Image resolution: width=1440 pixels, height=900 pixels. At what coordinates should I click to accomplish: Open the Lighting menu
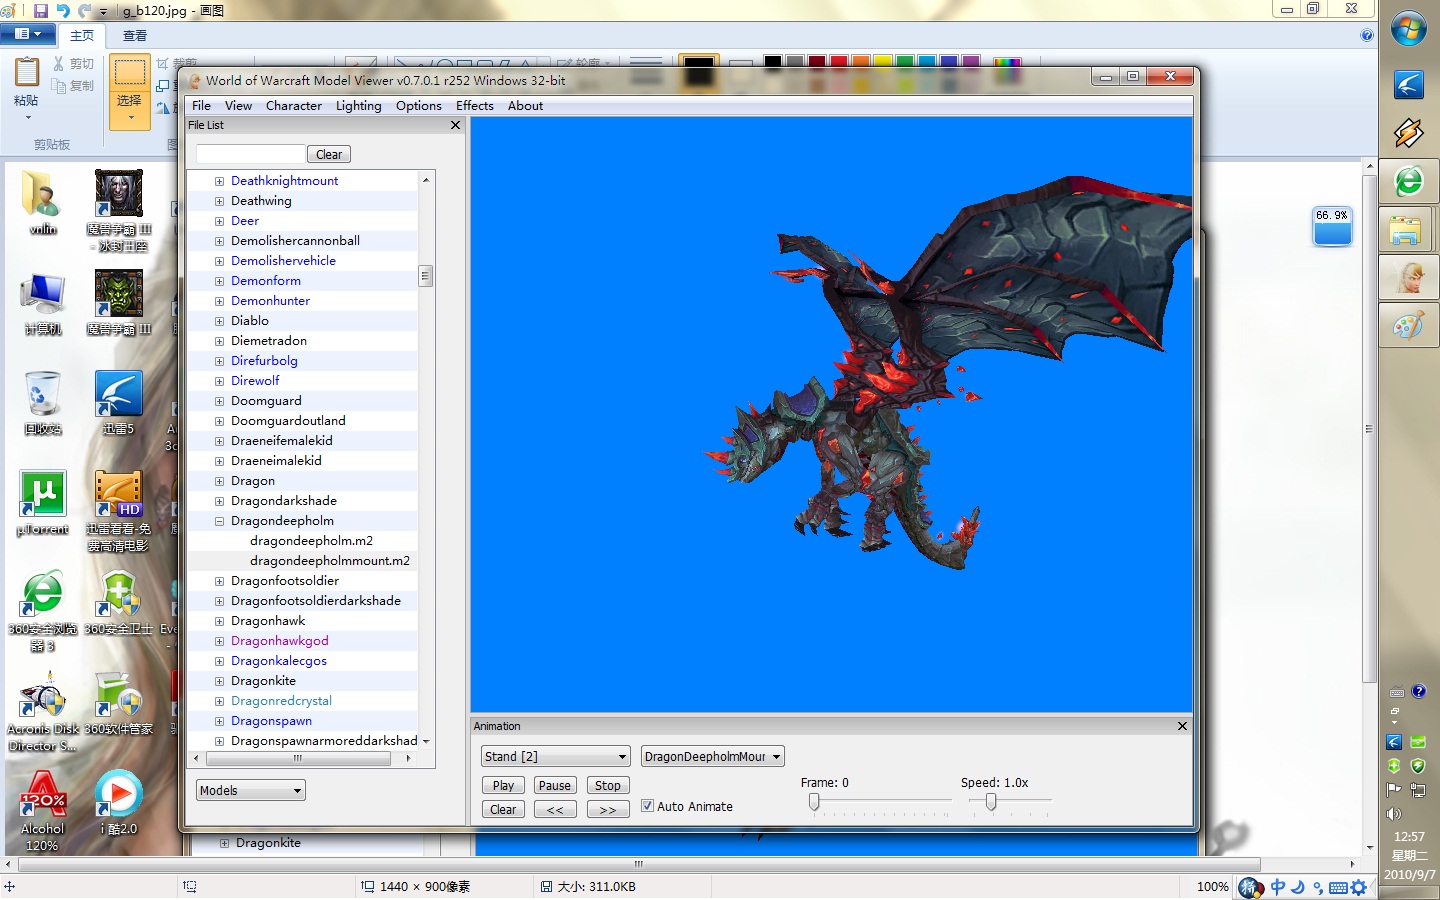[x=359, y=106]
